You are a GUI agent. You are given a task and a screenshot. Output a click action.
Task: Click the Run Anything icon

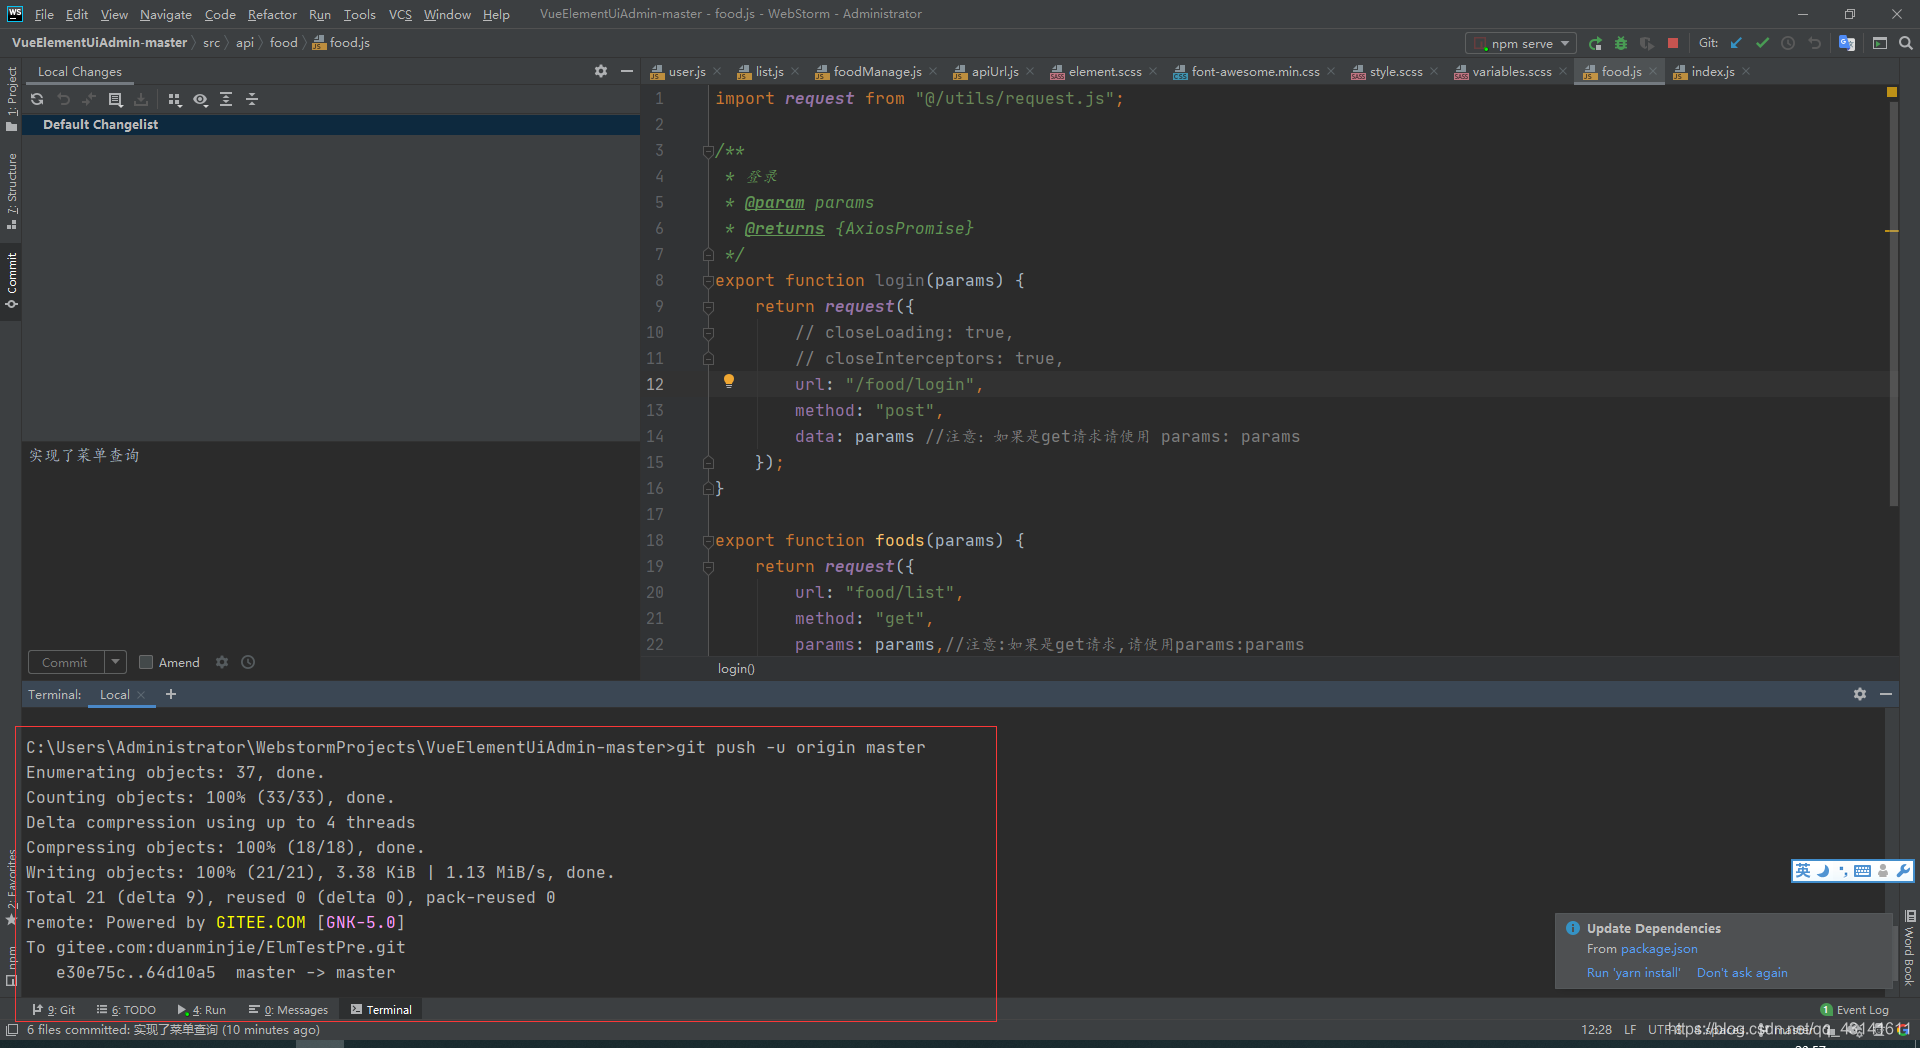click(x=1880, y=43)
